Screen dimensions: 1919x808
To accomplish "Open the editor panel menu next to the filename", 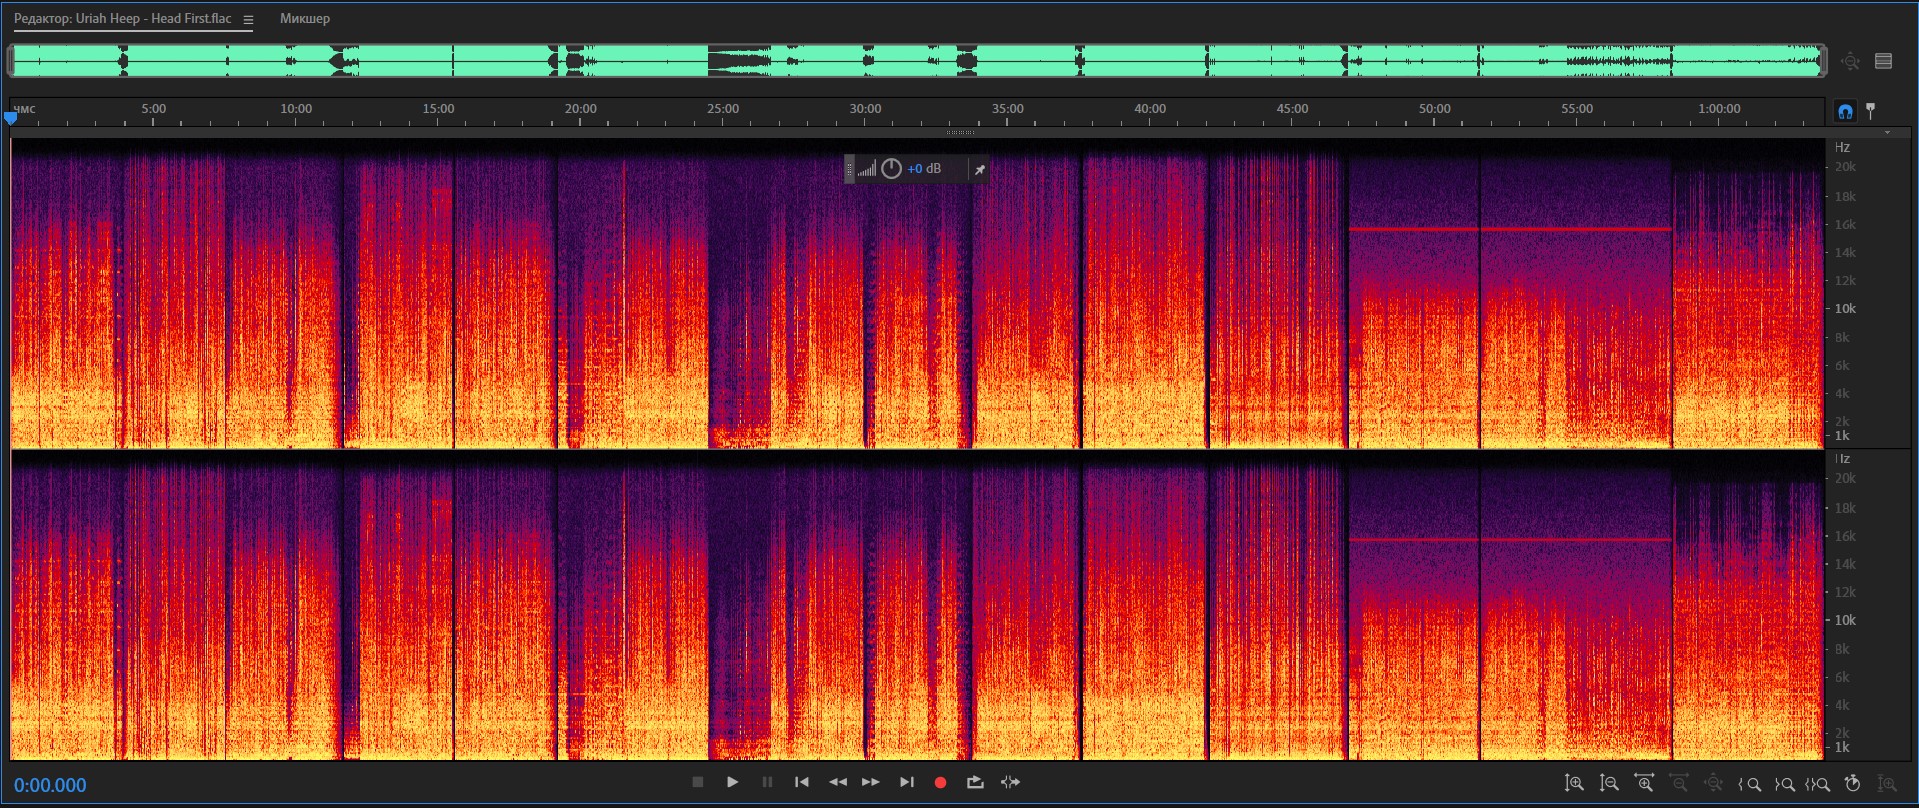I will coord(248,19).
